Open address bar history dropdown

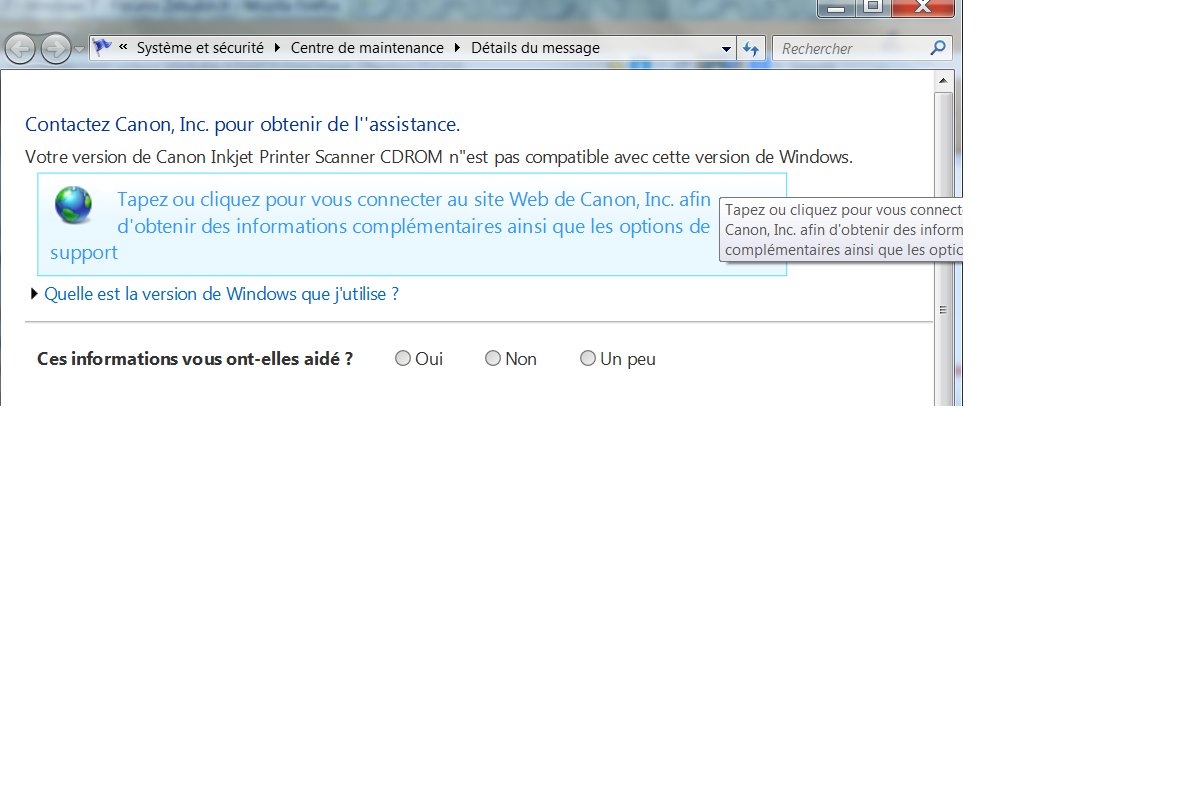click(x=727, y=49)
